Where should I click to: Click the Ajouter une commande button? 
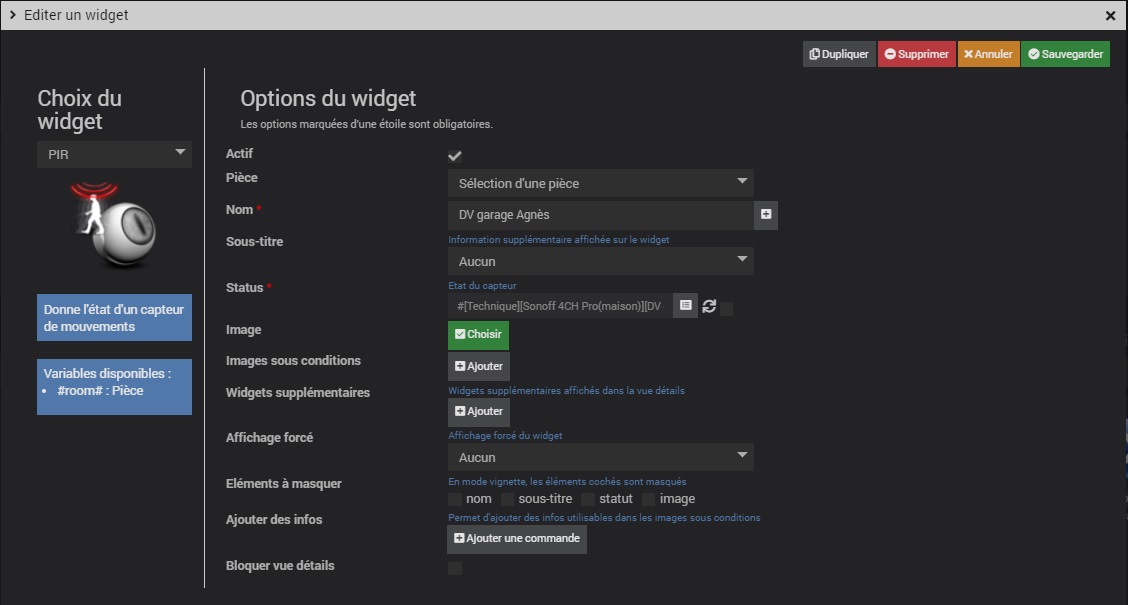click(516, 538)
